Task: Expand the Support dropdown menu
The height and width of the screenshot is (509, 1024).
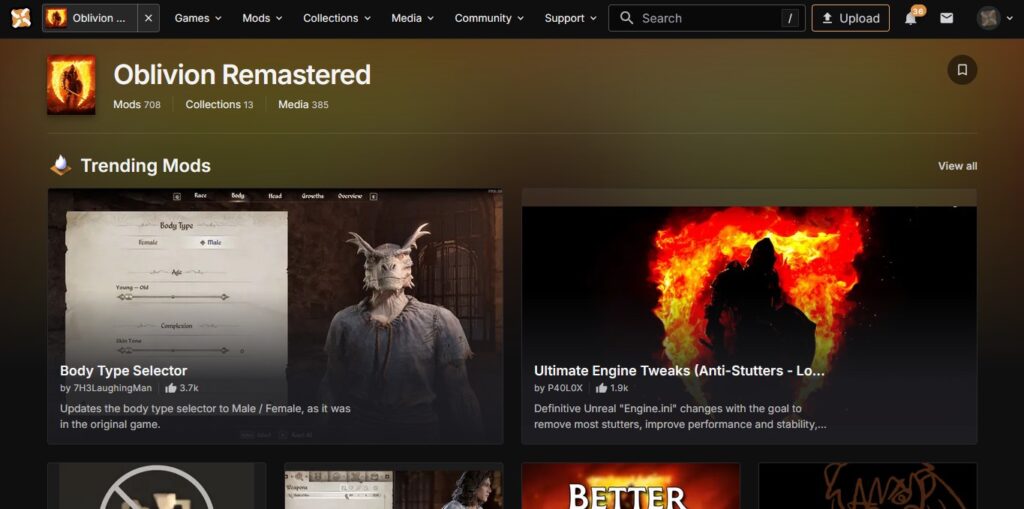Action: [x=571, y=18]
